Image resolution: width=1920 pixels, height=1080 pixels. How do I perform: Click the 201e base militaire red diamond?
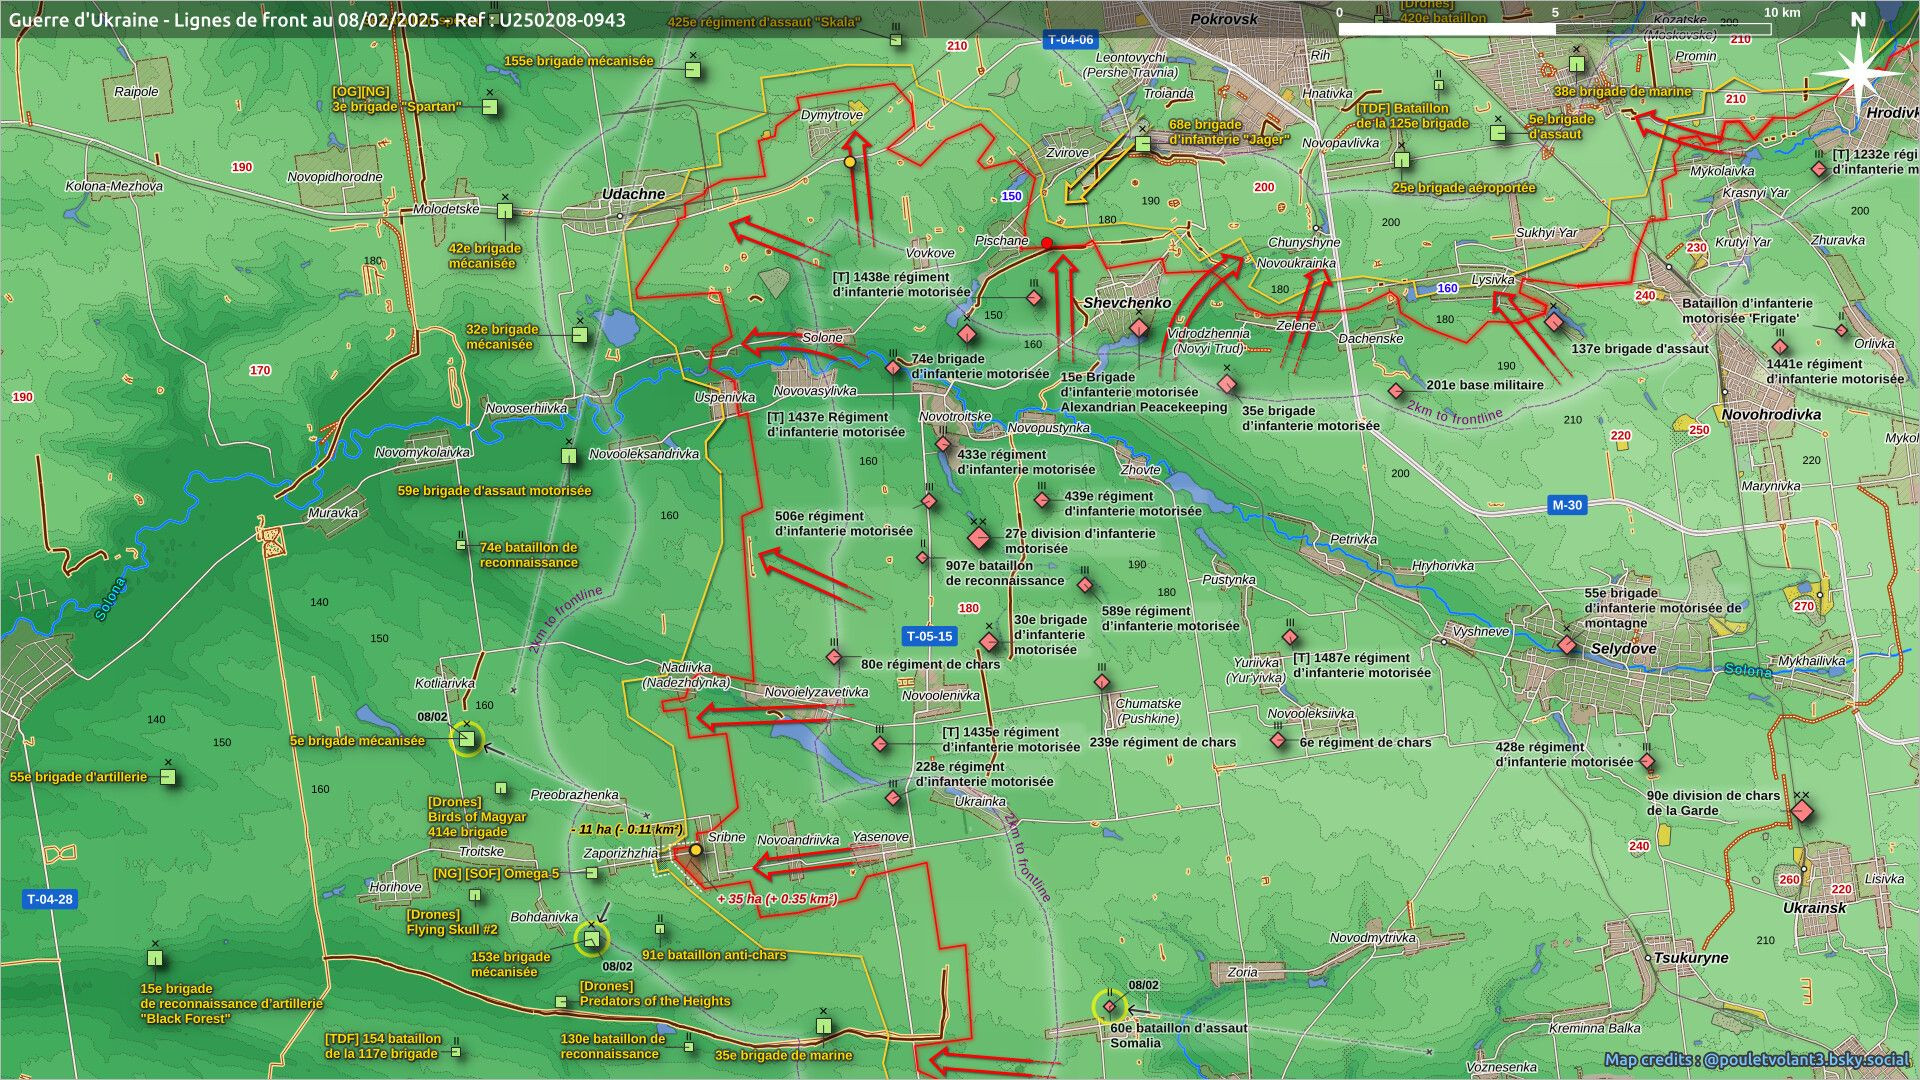[x=1396, y=391]
